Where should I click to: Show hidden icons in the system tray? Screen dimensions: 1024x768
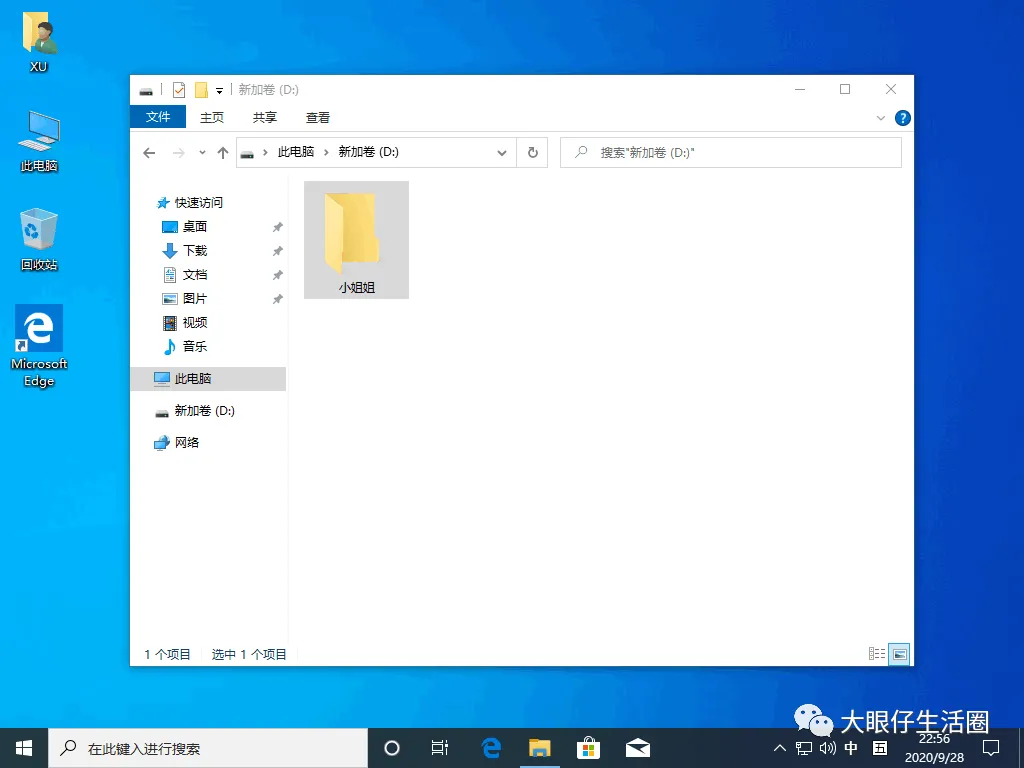coord(779,747)
